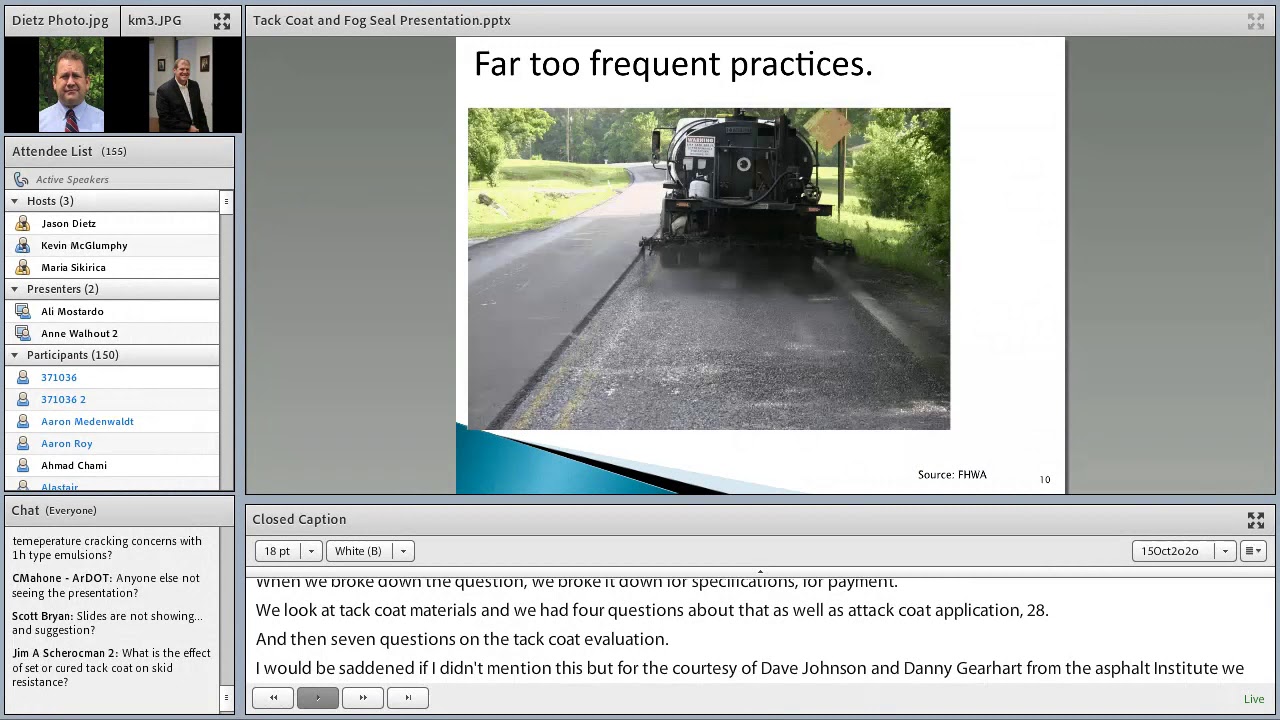Screen dimensions: 1280x720
Task: Click host icon next to Kevin McGlumphy
Action: (23, 245)
